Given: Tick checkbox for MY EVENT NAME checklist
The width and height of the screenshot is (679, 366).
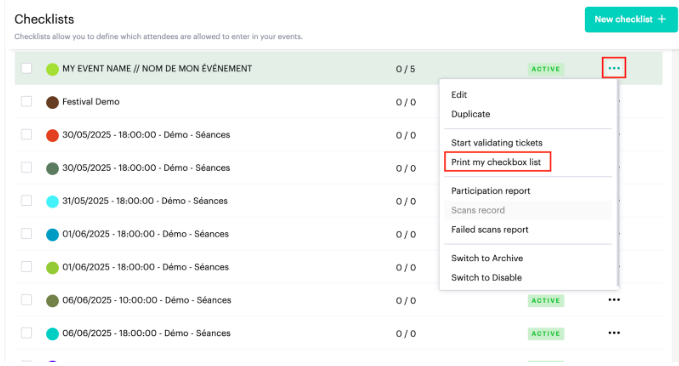Looking at the screenshot, I should click(26, 68).
